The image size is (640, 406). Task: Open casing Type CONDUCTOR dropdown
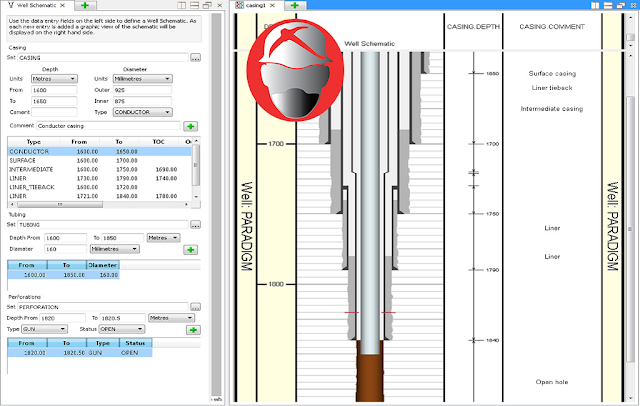[142, 112]
